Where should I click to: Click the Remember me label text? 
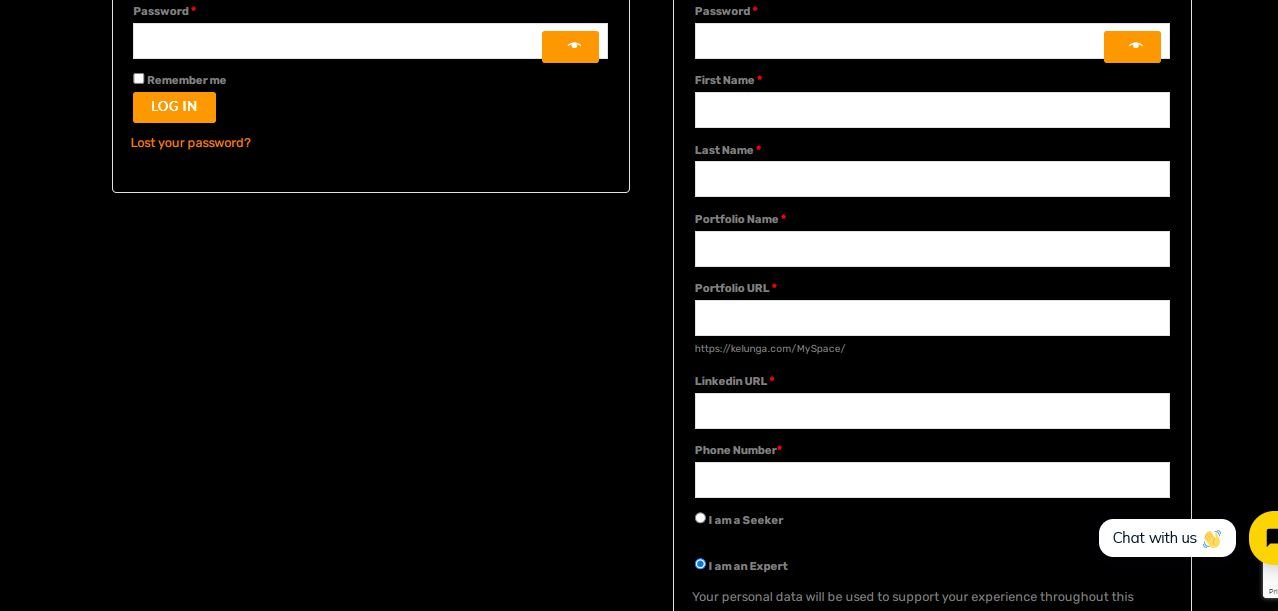coord(187,80)
